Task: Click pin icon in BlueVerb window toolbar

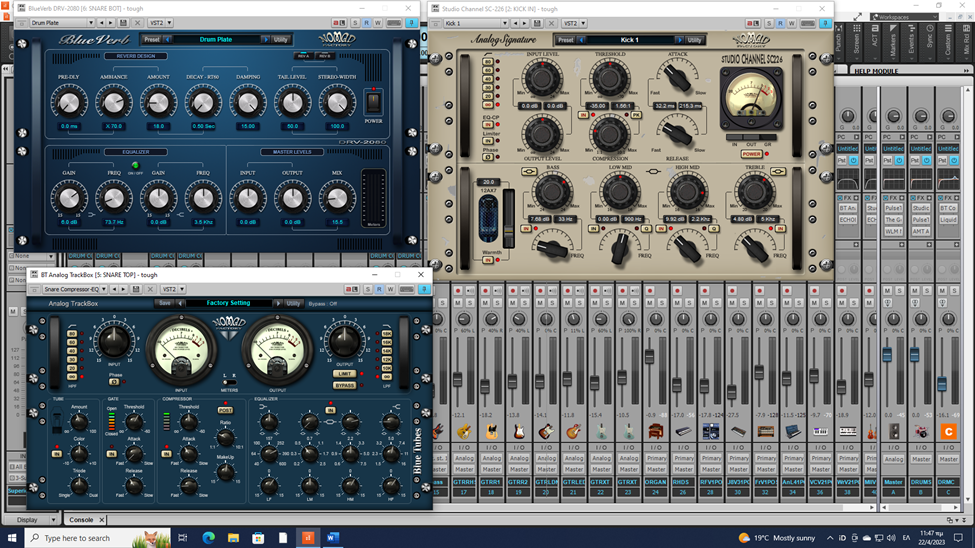Action: [412, 23]
